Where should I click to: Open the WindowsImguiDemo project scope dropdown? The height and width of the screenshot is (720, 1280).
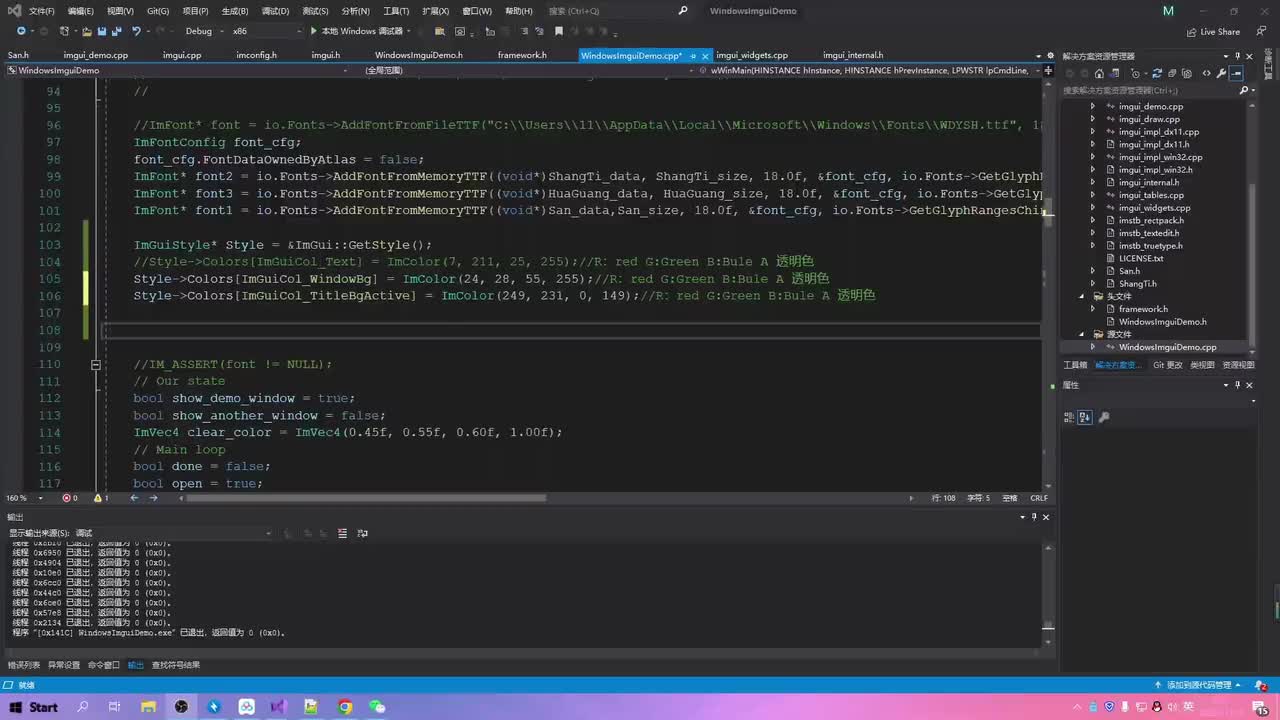(x=179, y=71)
